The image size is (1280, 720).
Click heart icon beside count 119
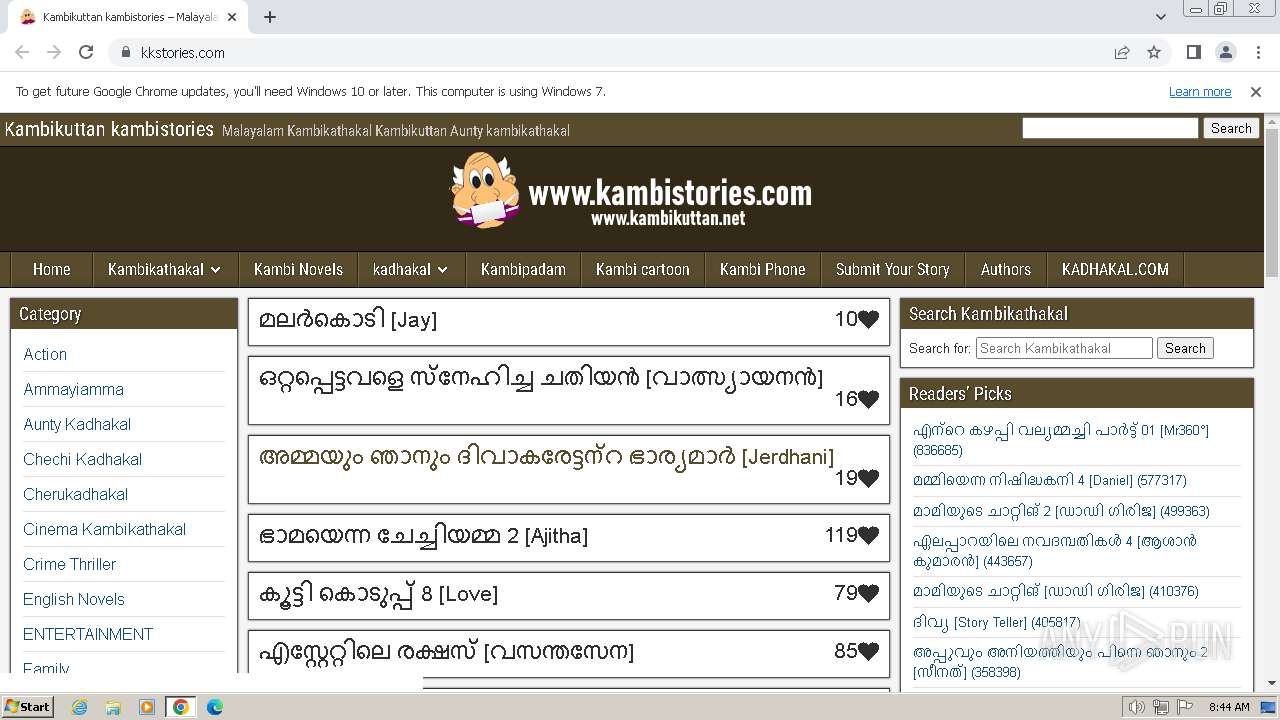click(x=868, y=536)
